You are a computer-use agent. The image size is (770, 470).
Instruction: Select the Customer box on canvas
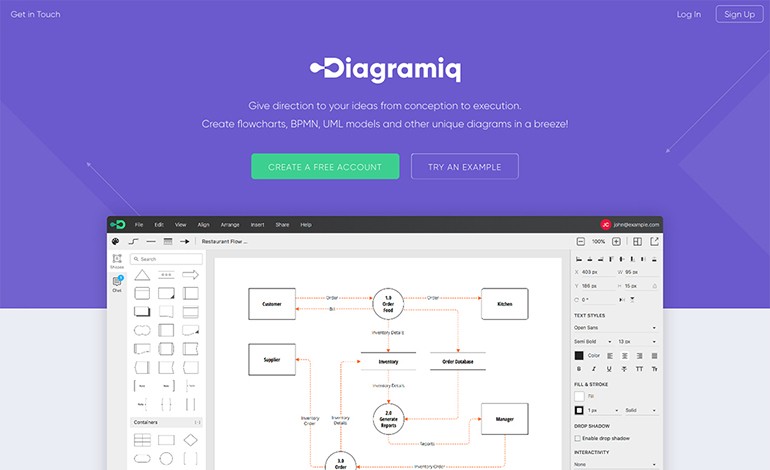pyautogui.click(x=272, y=304)
